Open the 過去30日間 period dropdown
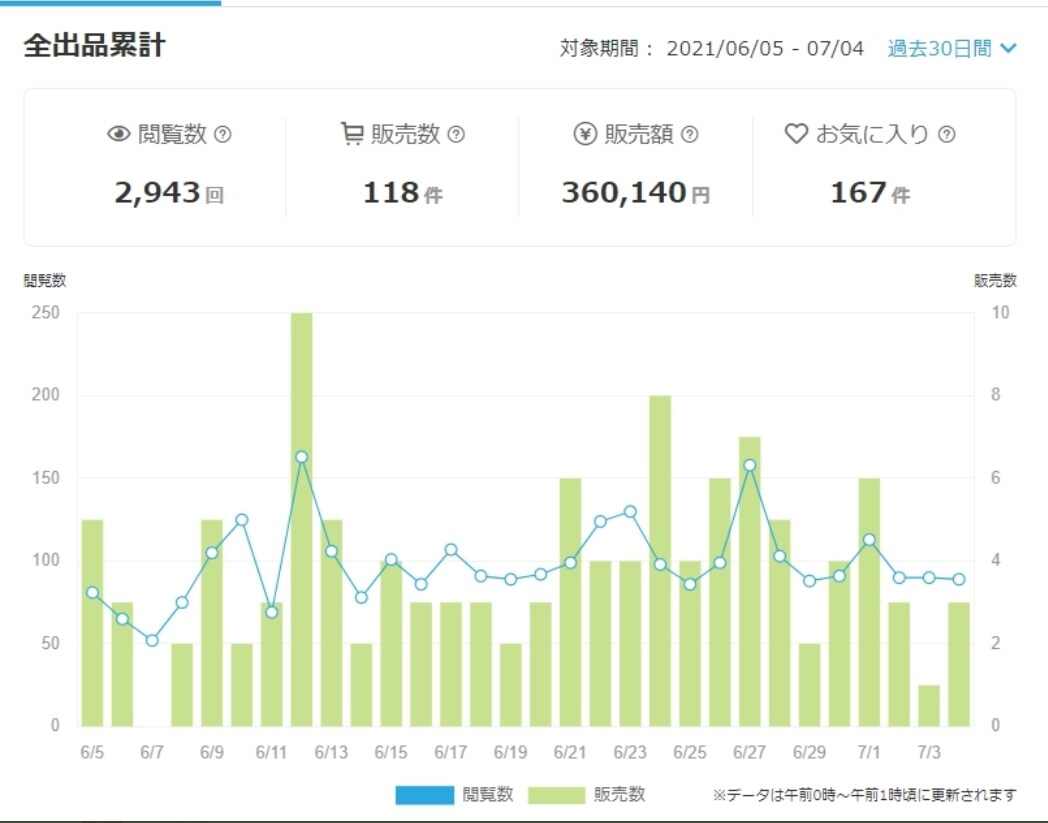Viewport: 1048px width, 823px height. click(952, 48)
